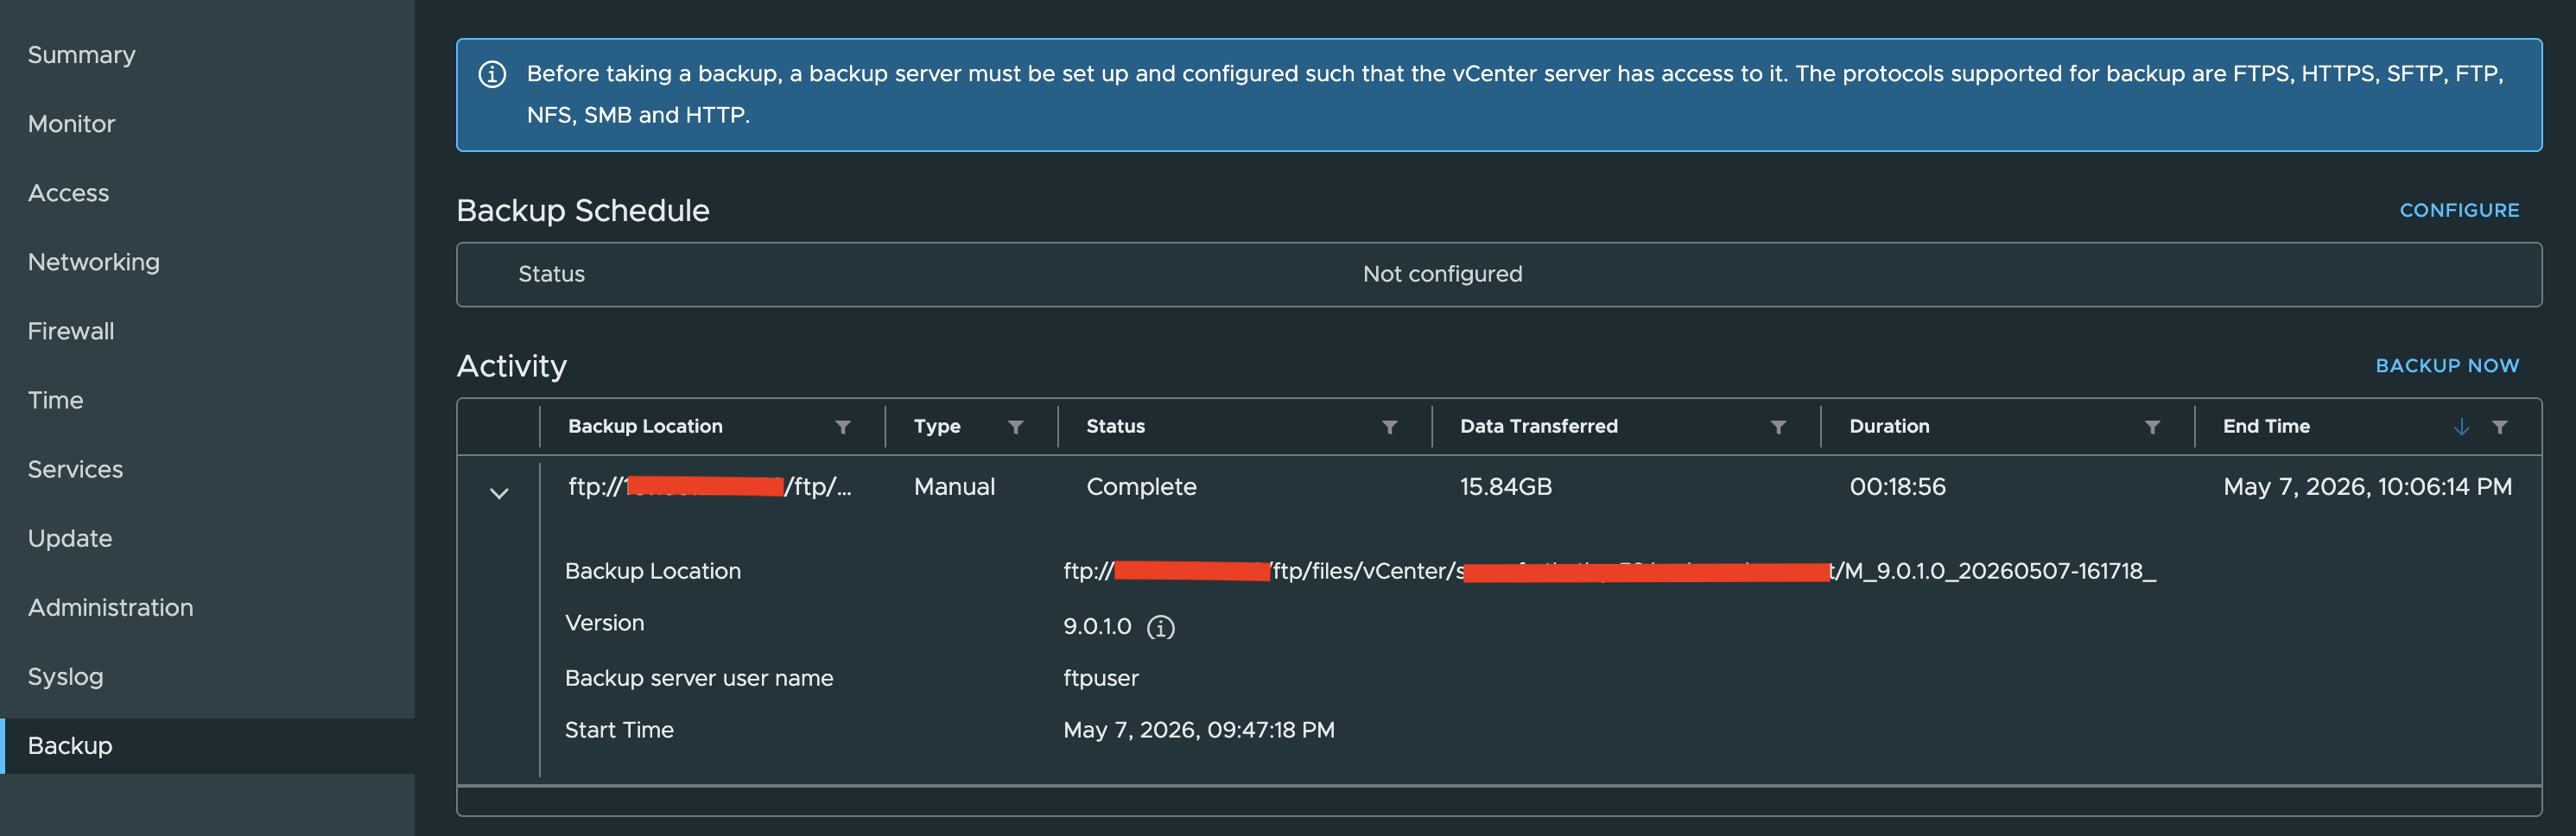Open the Monitor page
The image size is (2576, 836).
point(71,124)
